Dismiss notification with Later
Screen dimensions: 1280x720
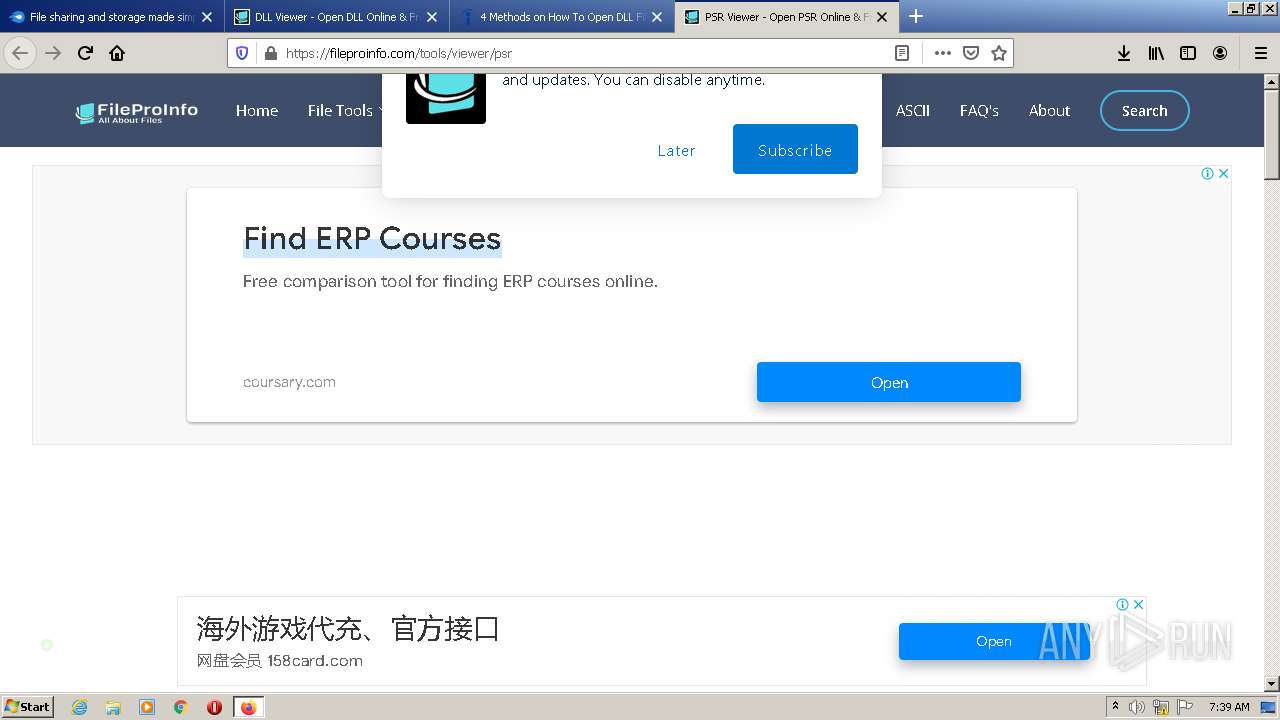[676, 150]
